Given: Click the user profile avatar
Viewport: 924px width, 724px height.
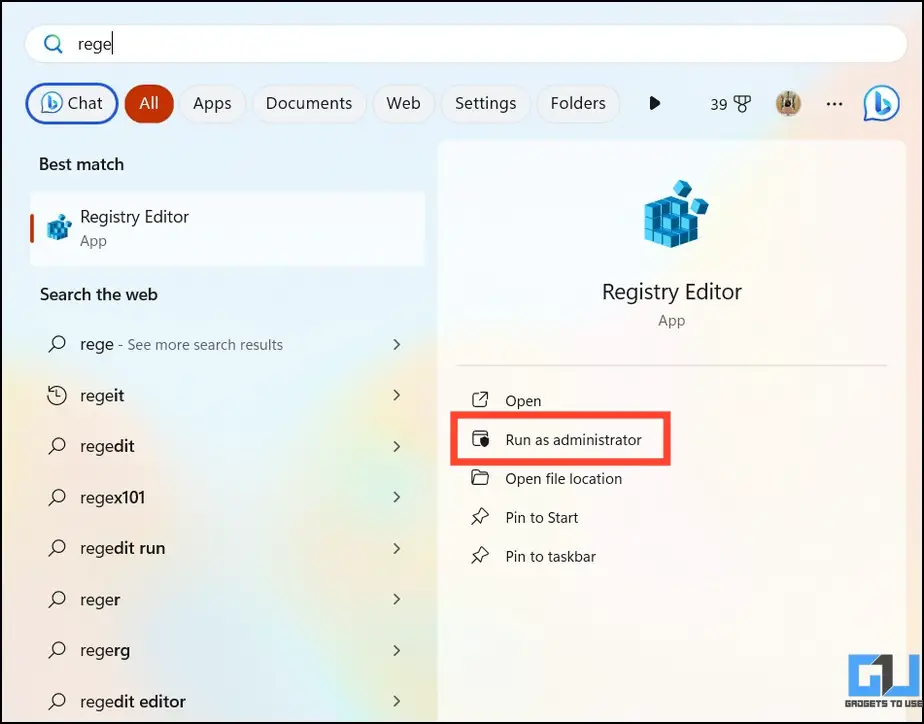Looking at the screenshot, I should 788,104.
